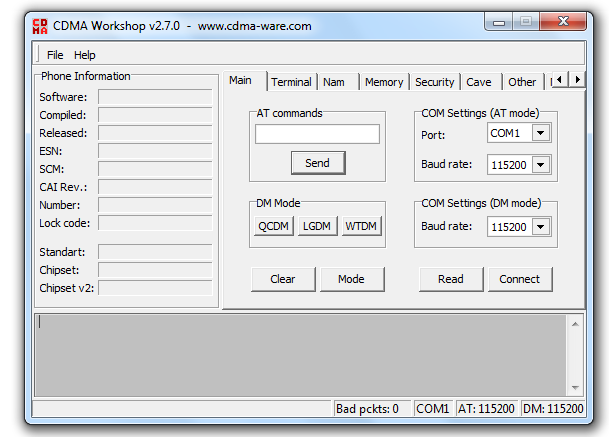Open the Other tab
Image resolution: width=609 pixels, height=437 pixels.
tap(523, 82)
